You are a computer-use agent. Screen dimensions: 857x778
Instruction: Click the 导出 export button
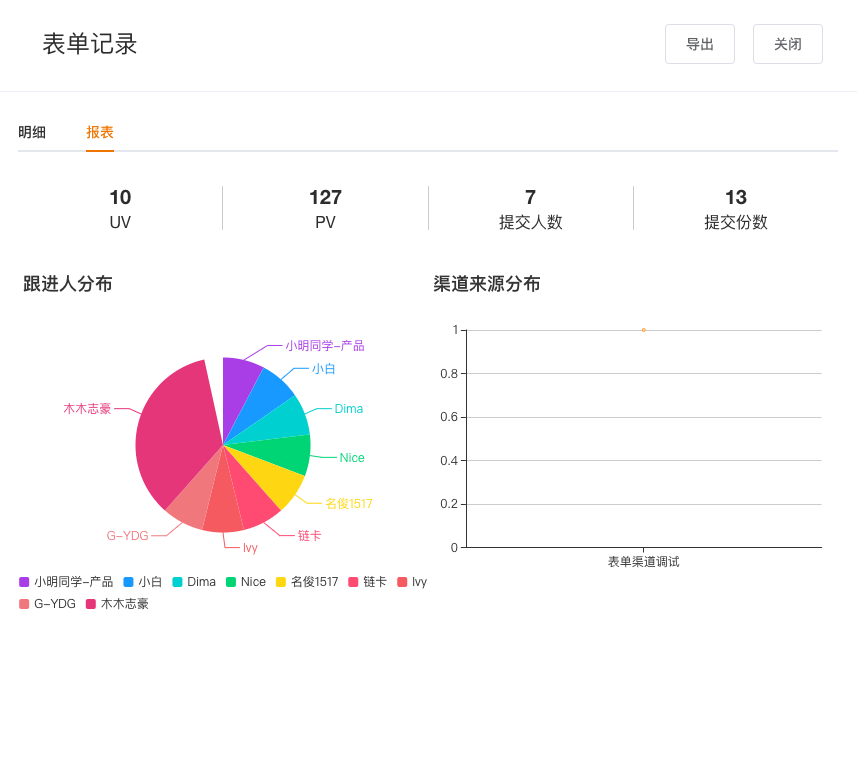click(x=699, y=44)
